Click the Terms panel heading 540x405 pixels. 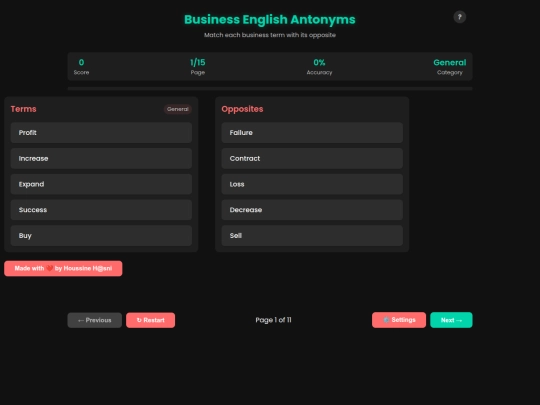(x=23, y=109)
